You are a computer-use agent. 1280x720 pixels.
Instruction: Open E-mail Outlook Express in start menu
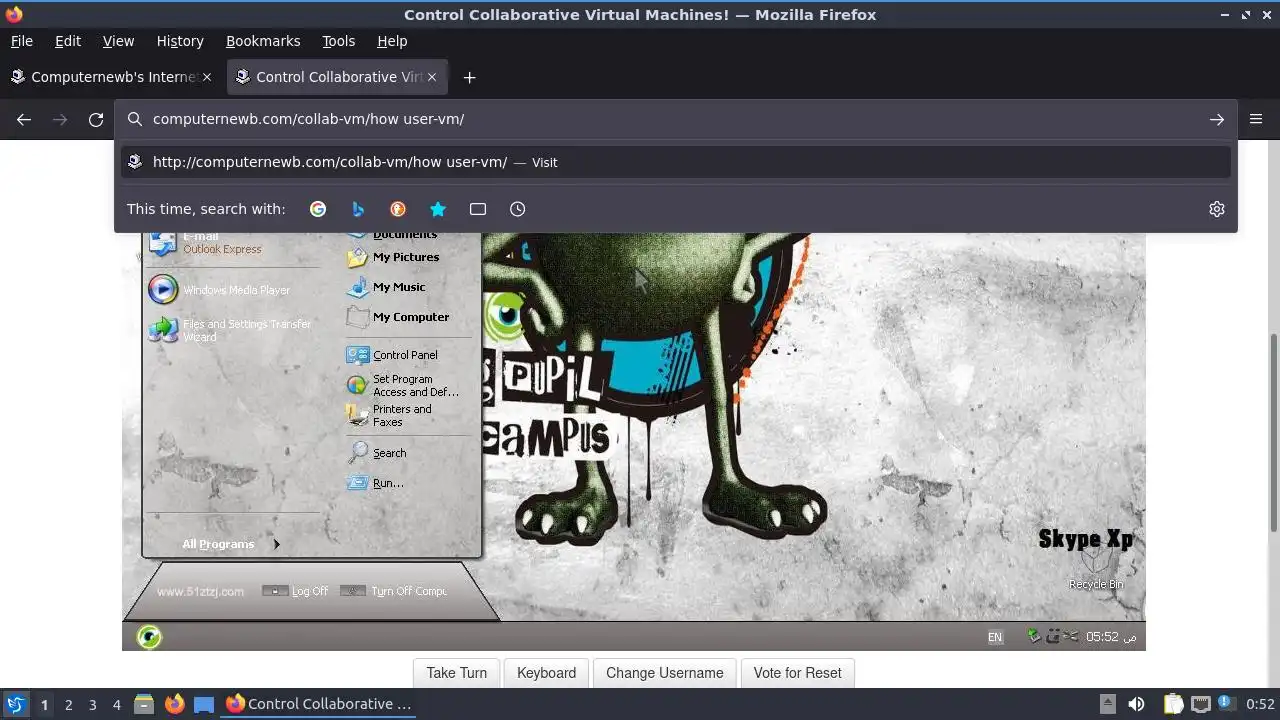[205, 242]
